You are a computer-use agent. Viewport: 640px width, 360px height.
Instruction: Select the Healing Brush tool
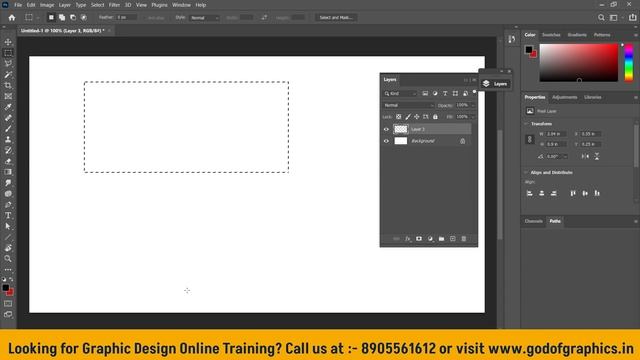point(8,118)
